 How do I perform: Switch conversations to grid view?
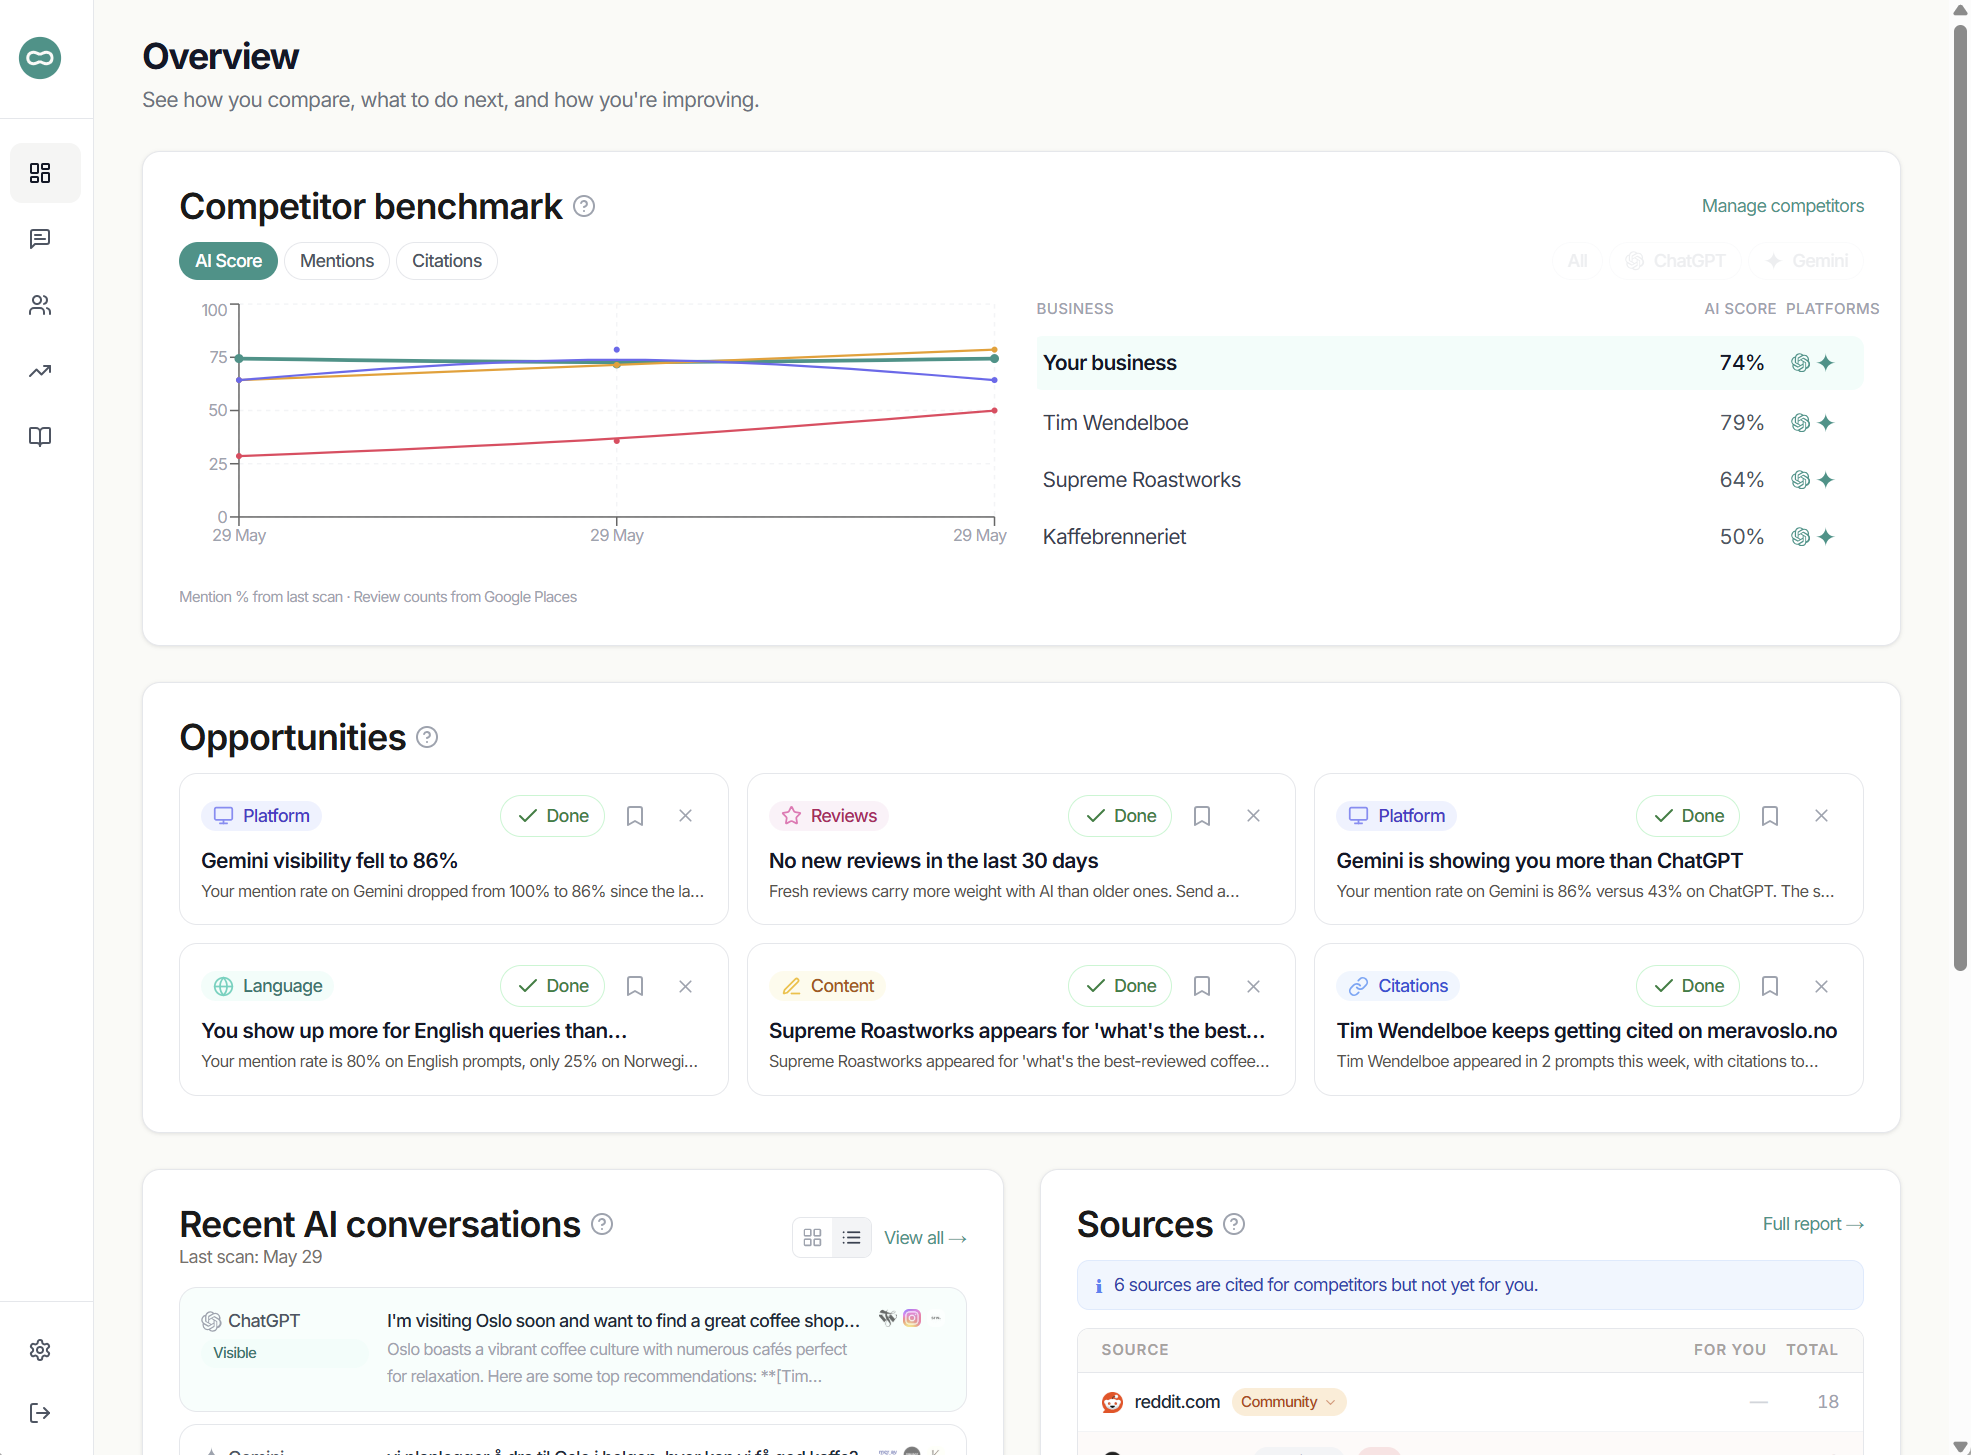pos(812,1238)
